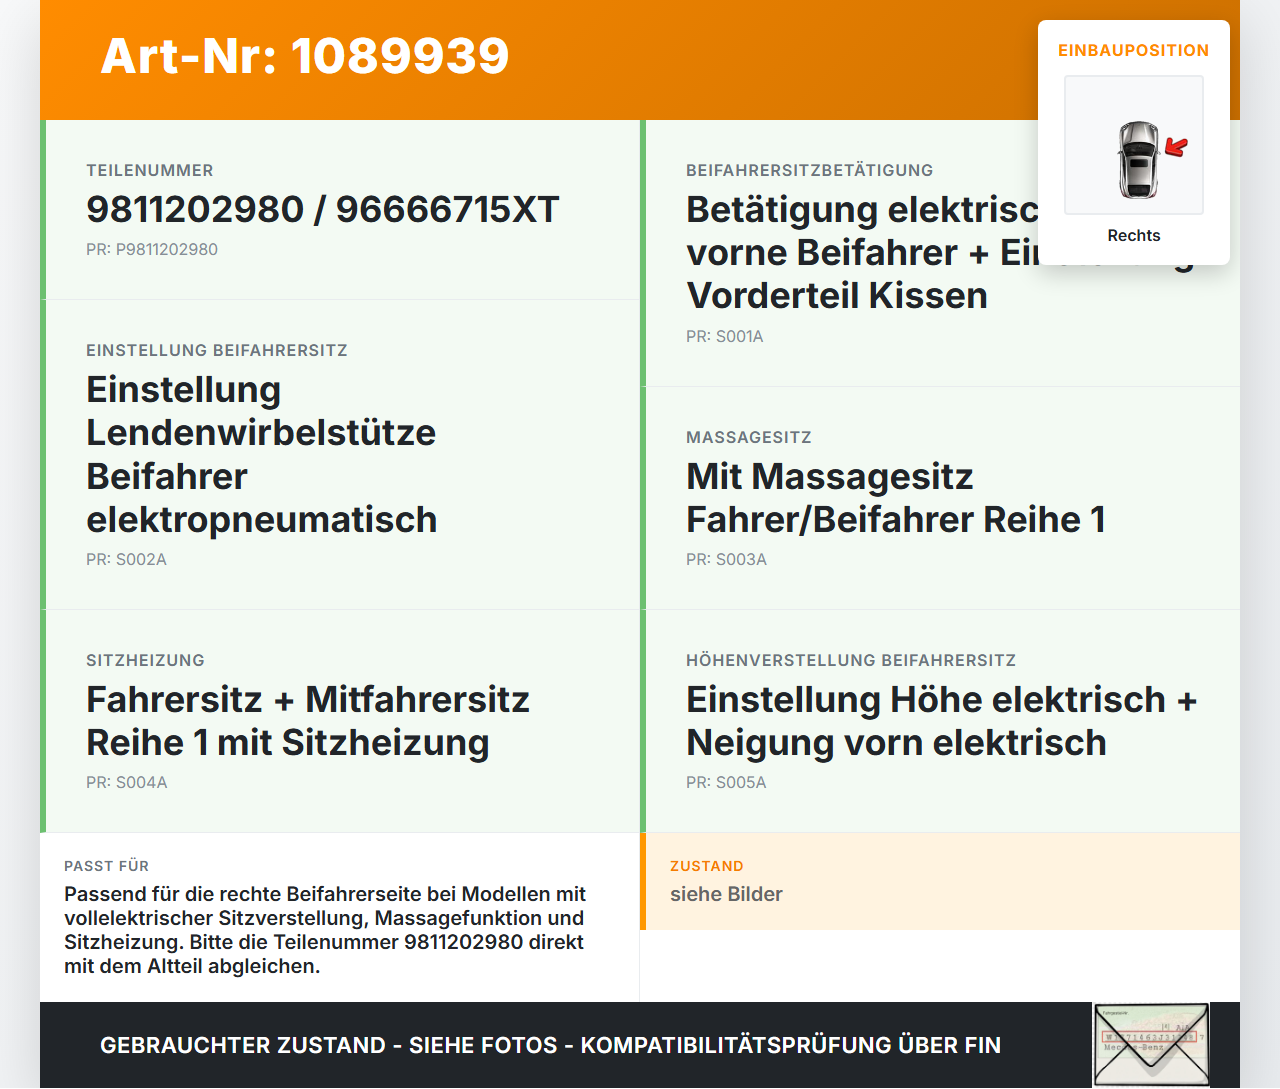Click the PASST FÜR label
1280x1089 pixels.
tap(107, 866)
